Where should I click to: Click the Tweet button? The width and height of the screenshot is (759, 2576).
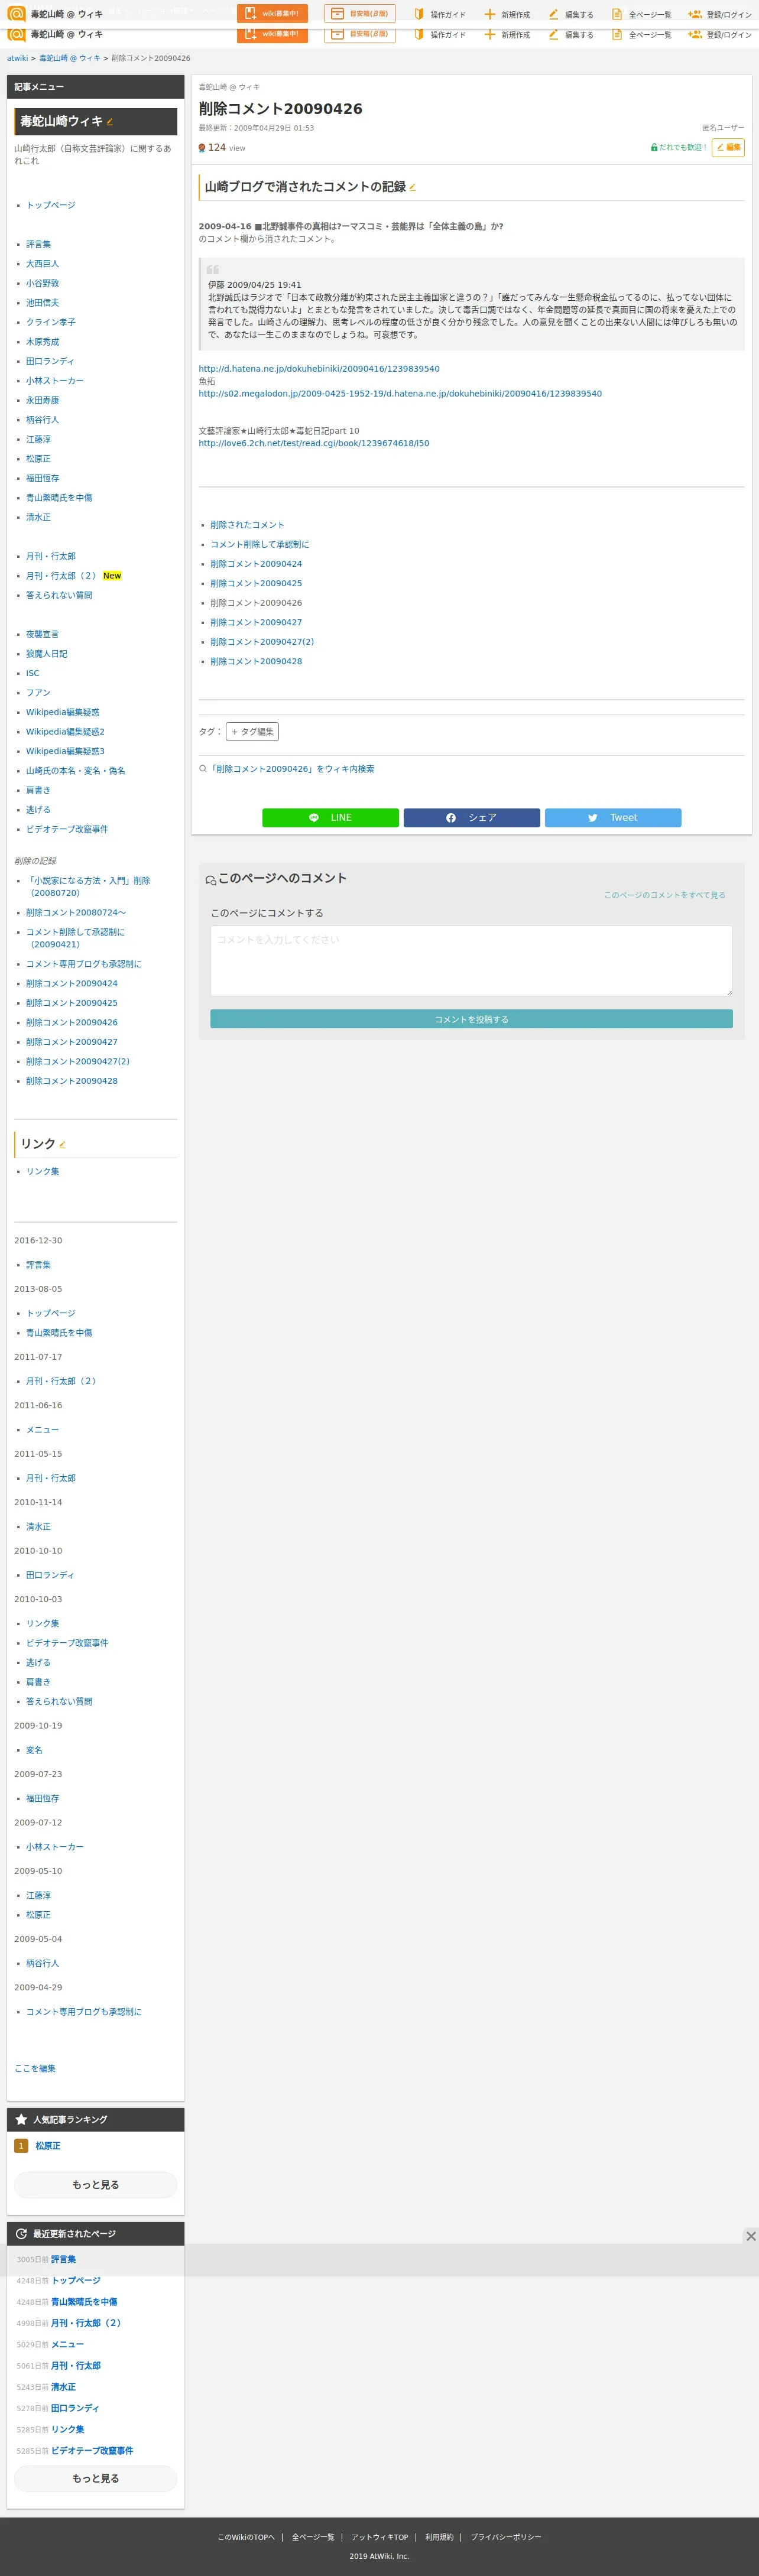click(613, 818)
